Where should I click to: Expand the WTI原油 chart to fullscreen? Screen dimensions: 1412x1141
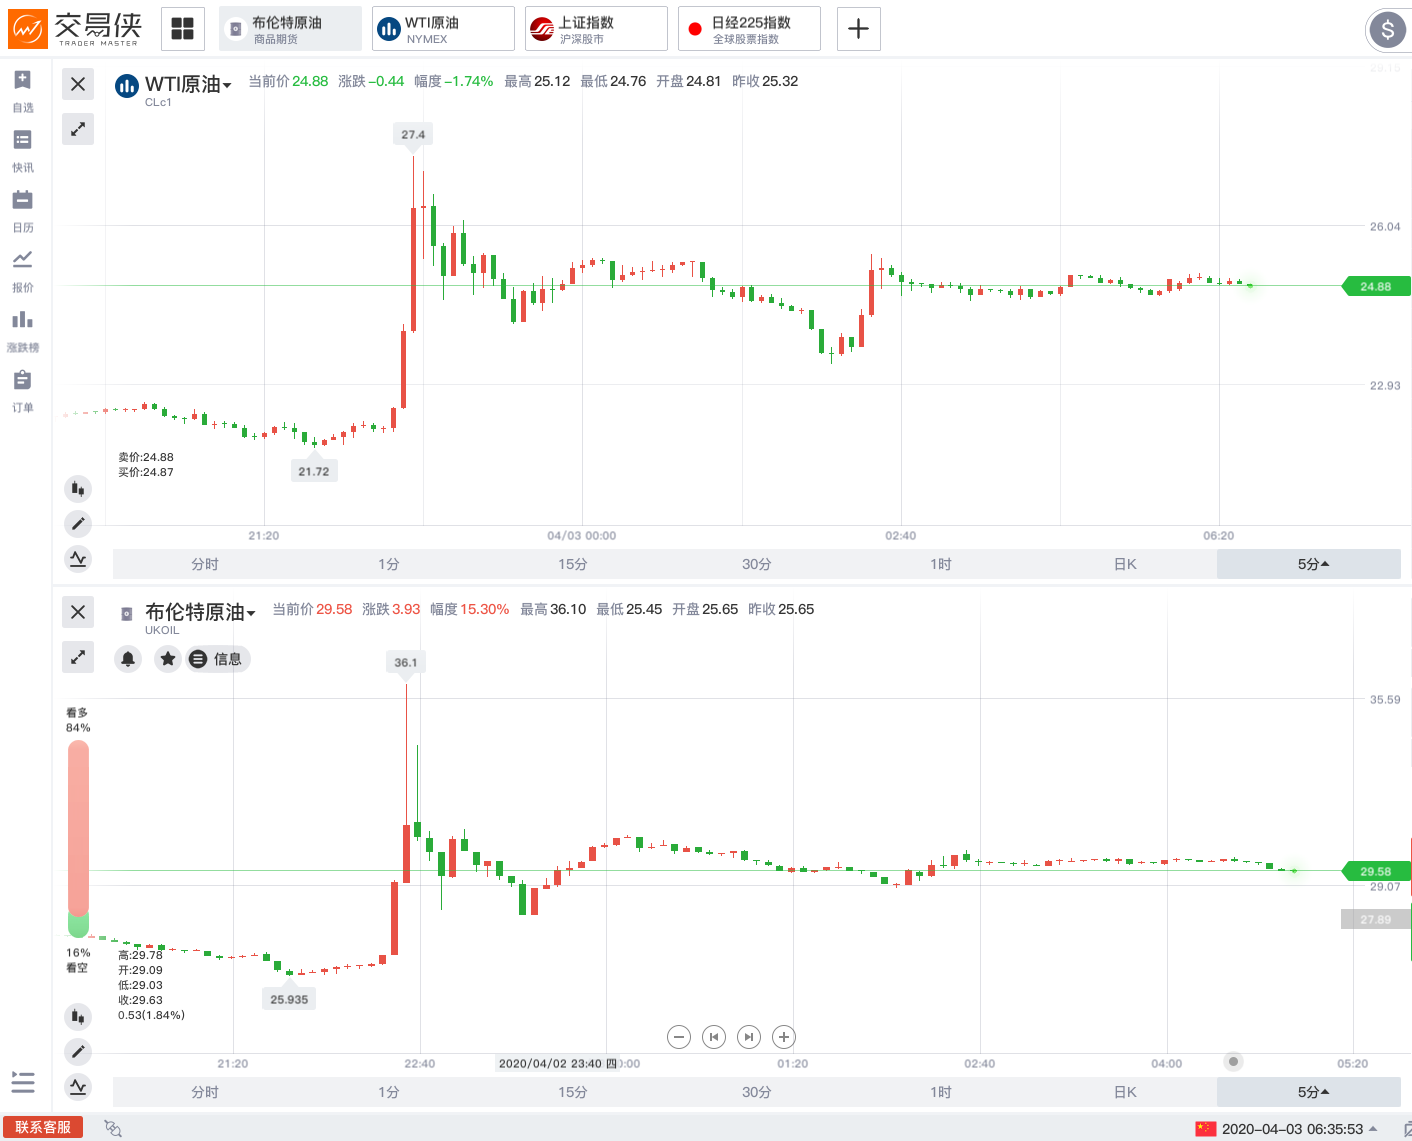78,129
